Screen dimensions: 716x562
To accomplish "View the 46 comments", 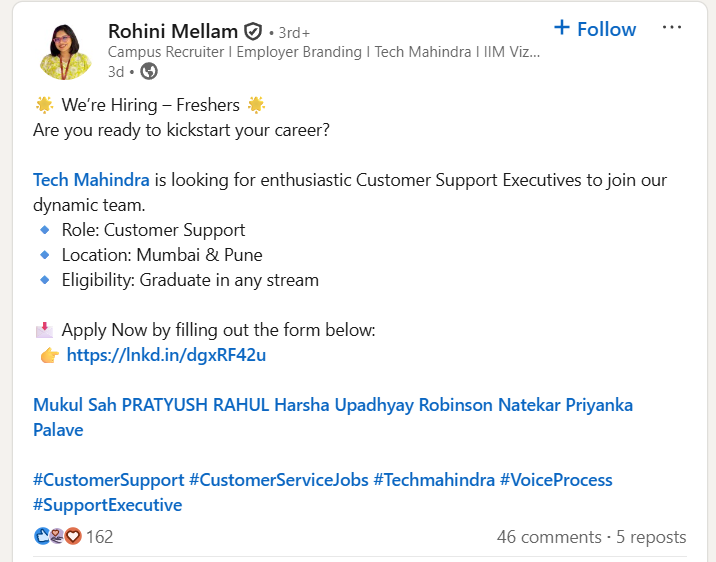I will 549,537.
